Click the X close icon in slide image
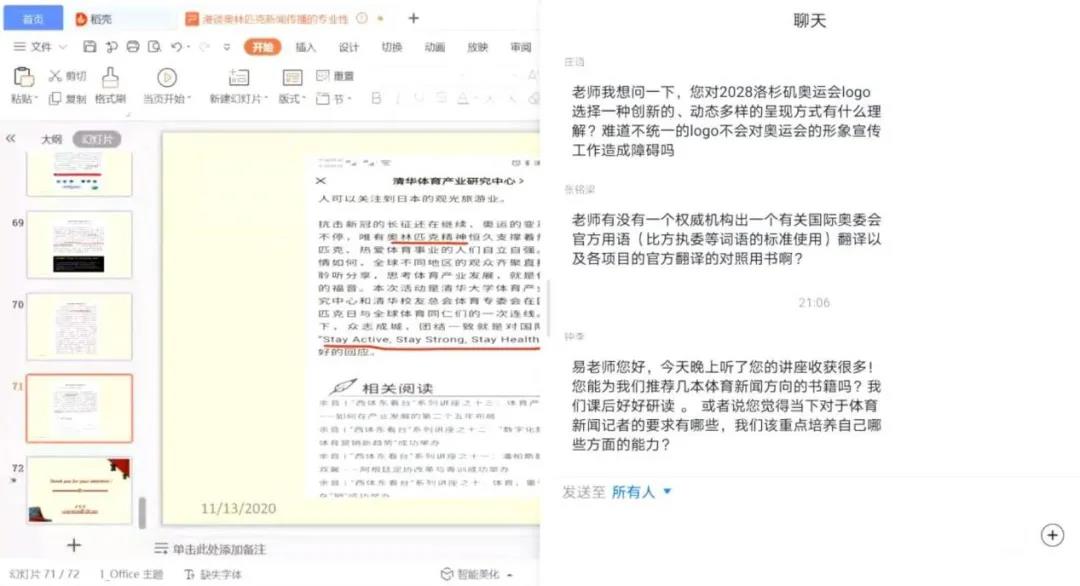The width and height of the screenshot is (1080, 586). point(321,181)
